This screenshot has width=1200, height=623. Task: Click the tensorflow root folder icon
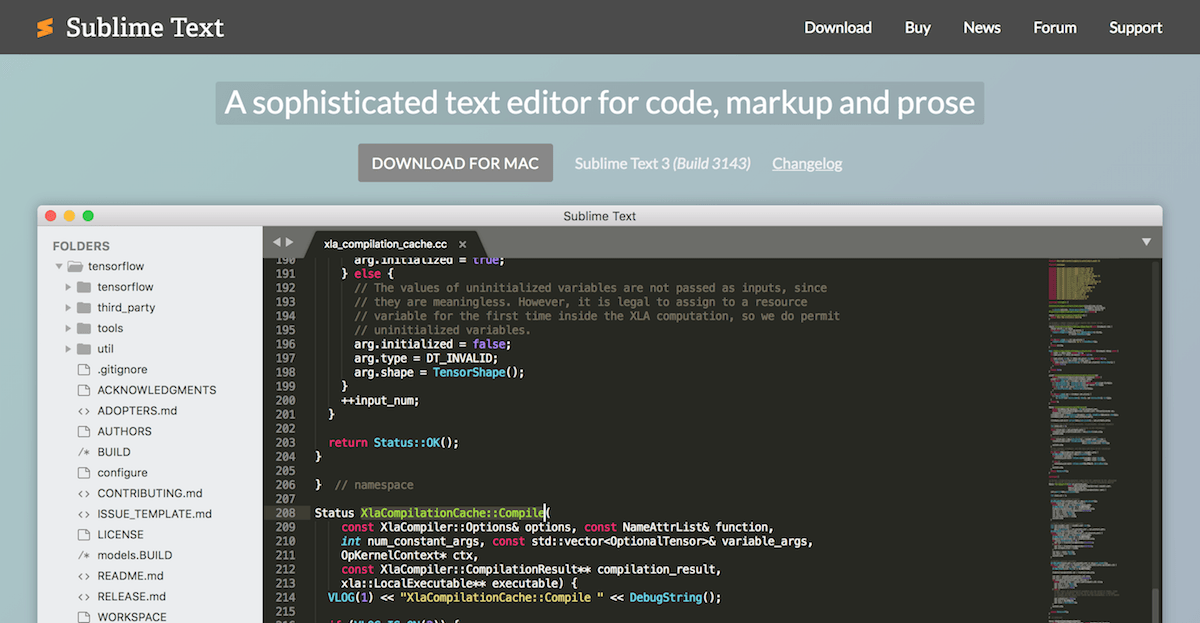75,267
